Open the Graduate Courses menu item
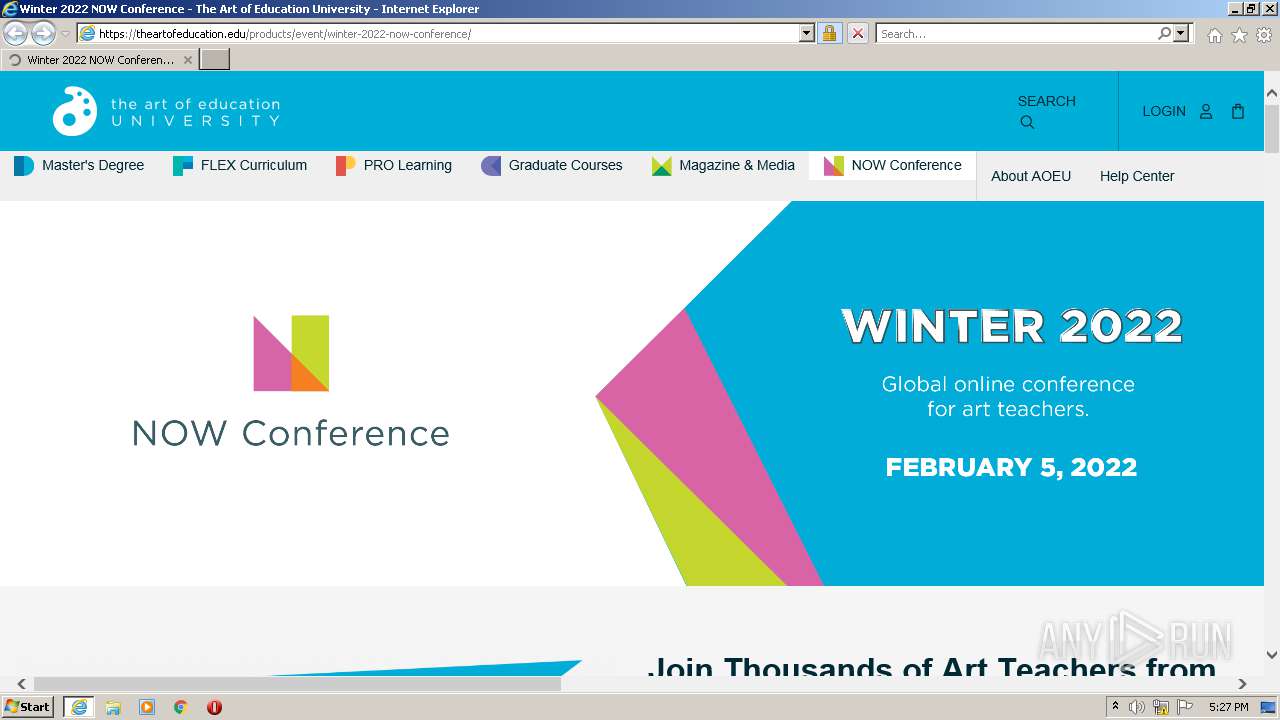 [552, 165]
